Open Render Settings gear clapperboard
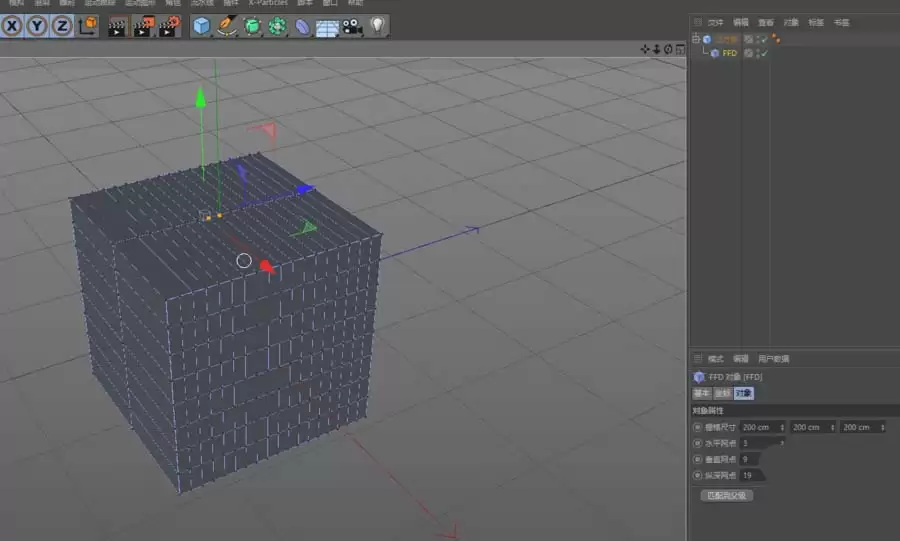This screenshot has width=900, height=541. (x=169, y=26)
